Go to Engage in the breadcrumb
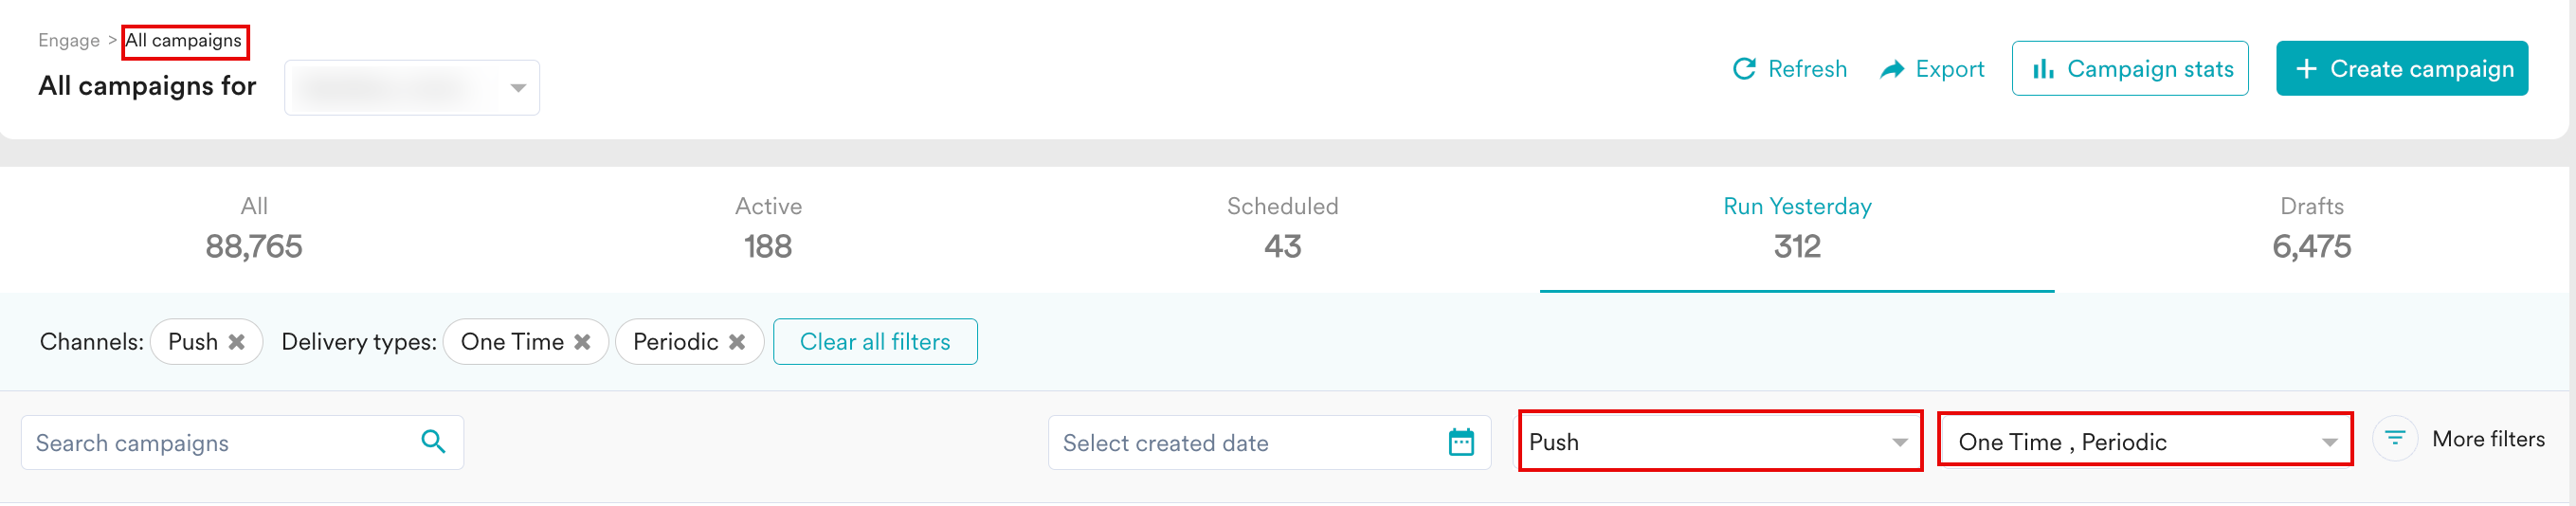Screen dimensions: 2576x506 (x=69, y=41)
